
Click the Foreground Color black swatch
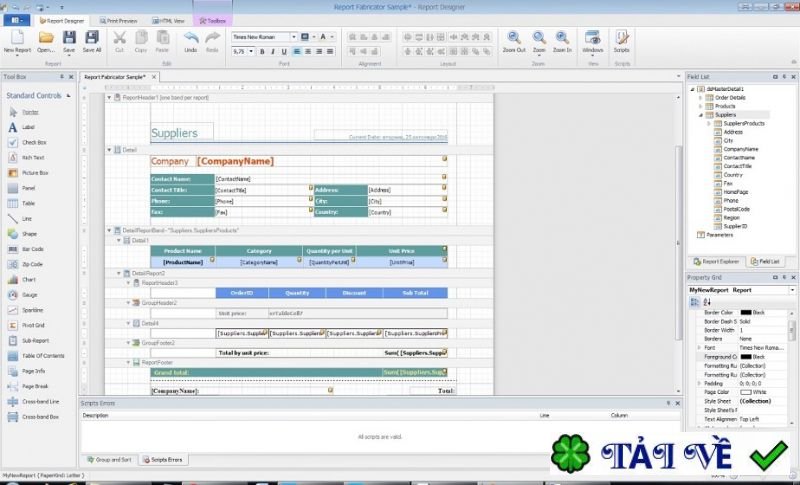746,357
